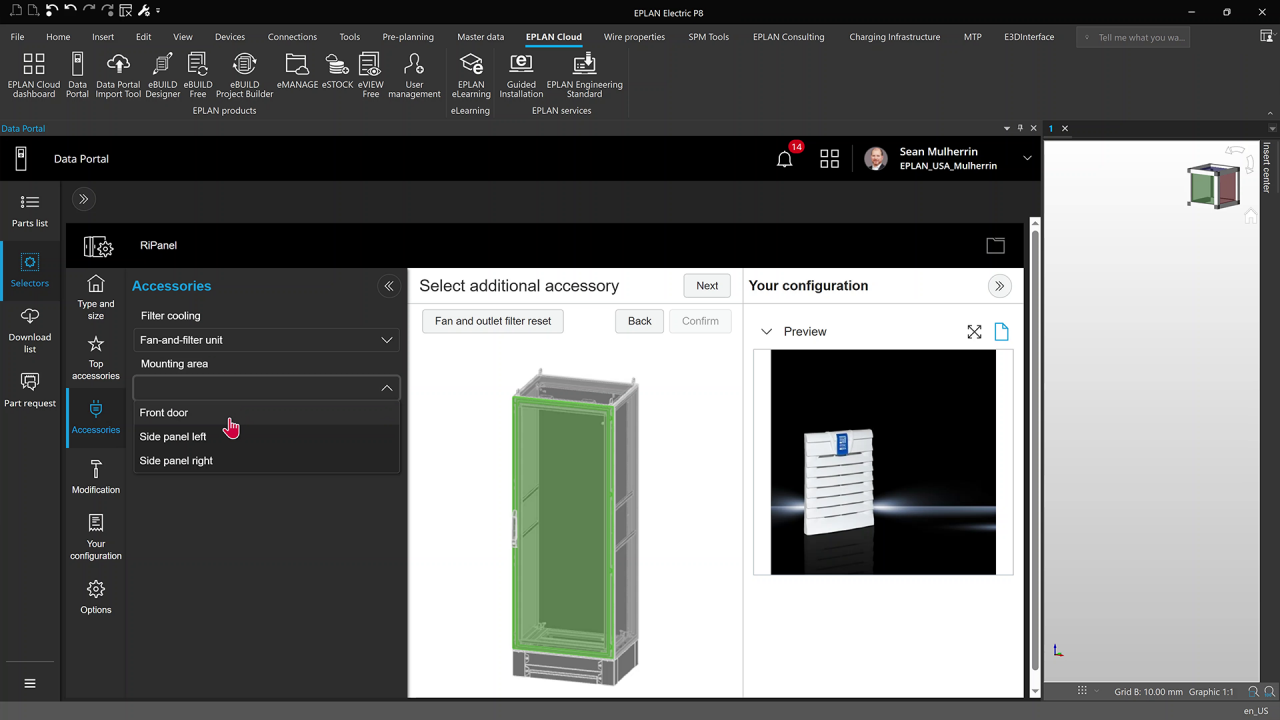Screen dimensions: 1280x720
Task: Open the Data Portal Import Tool
Action: pyautogui.click(x=118, y=76)
